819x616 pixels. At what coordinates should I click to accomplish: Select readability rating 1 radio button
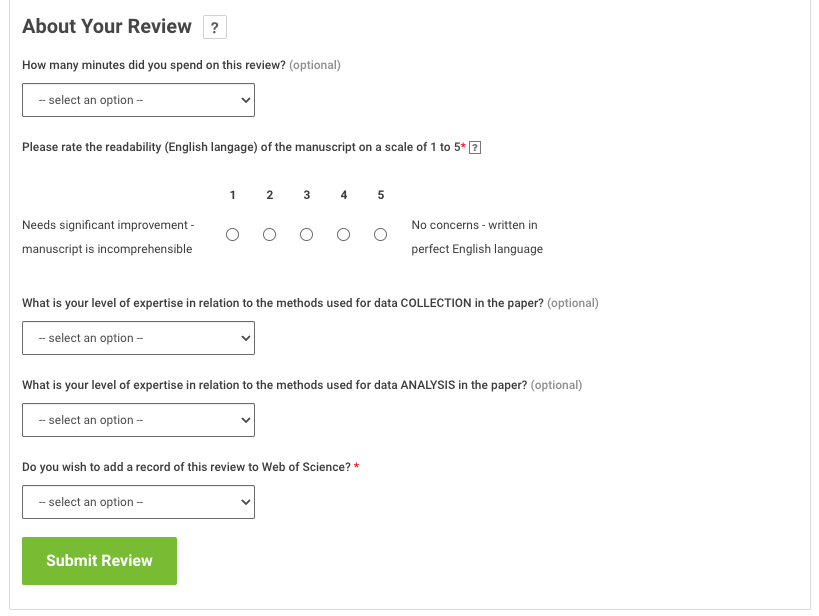pos(233,235)
